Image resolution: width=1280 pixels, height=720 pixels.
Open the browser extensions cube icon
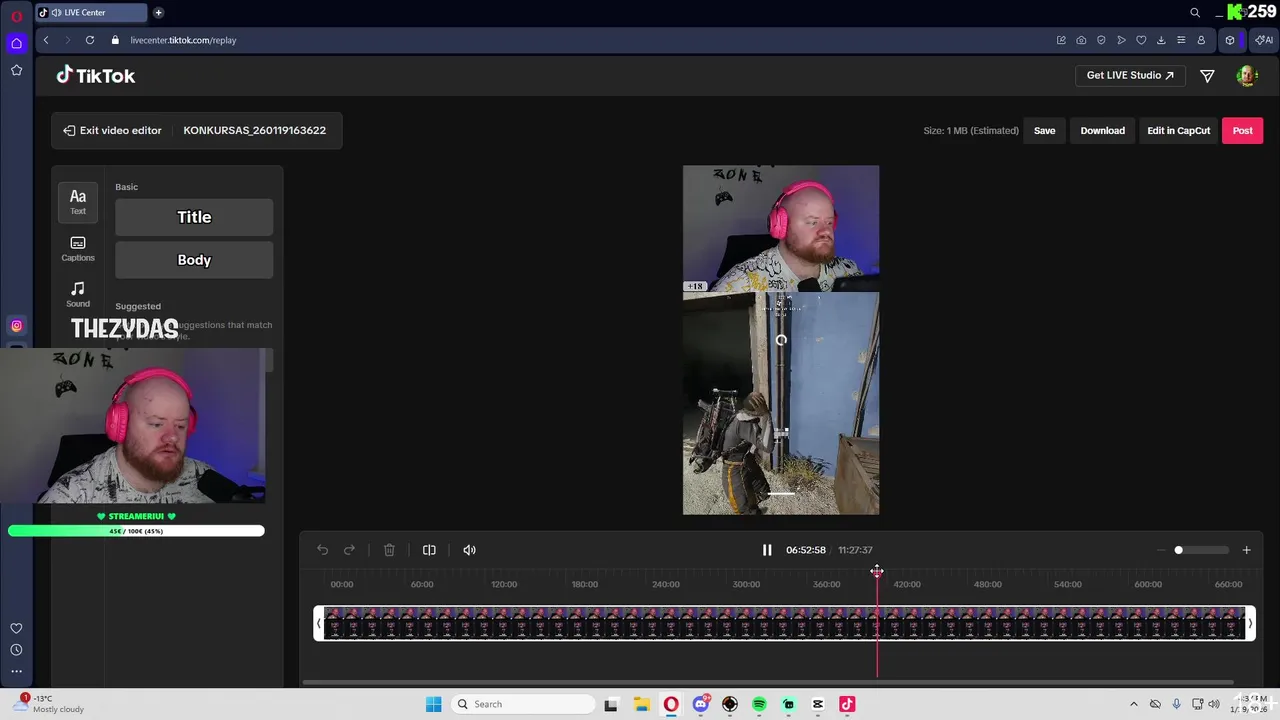(1230, 40)
